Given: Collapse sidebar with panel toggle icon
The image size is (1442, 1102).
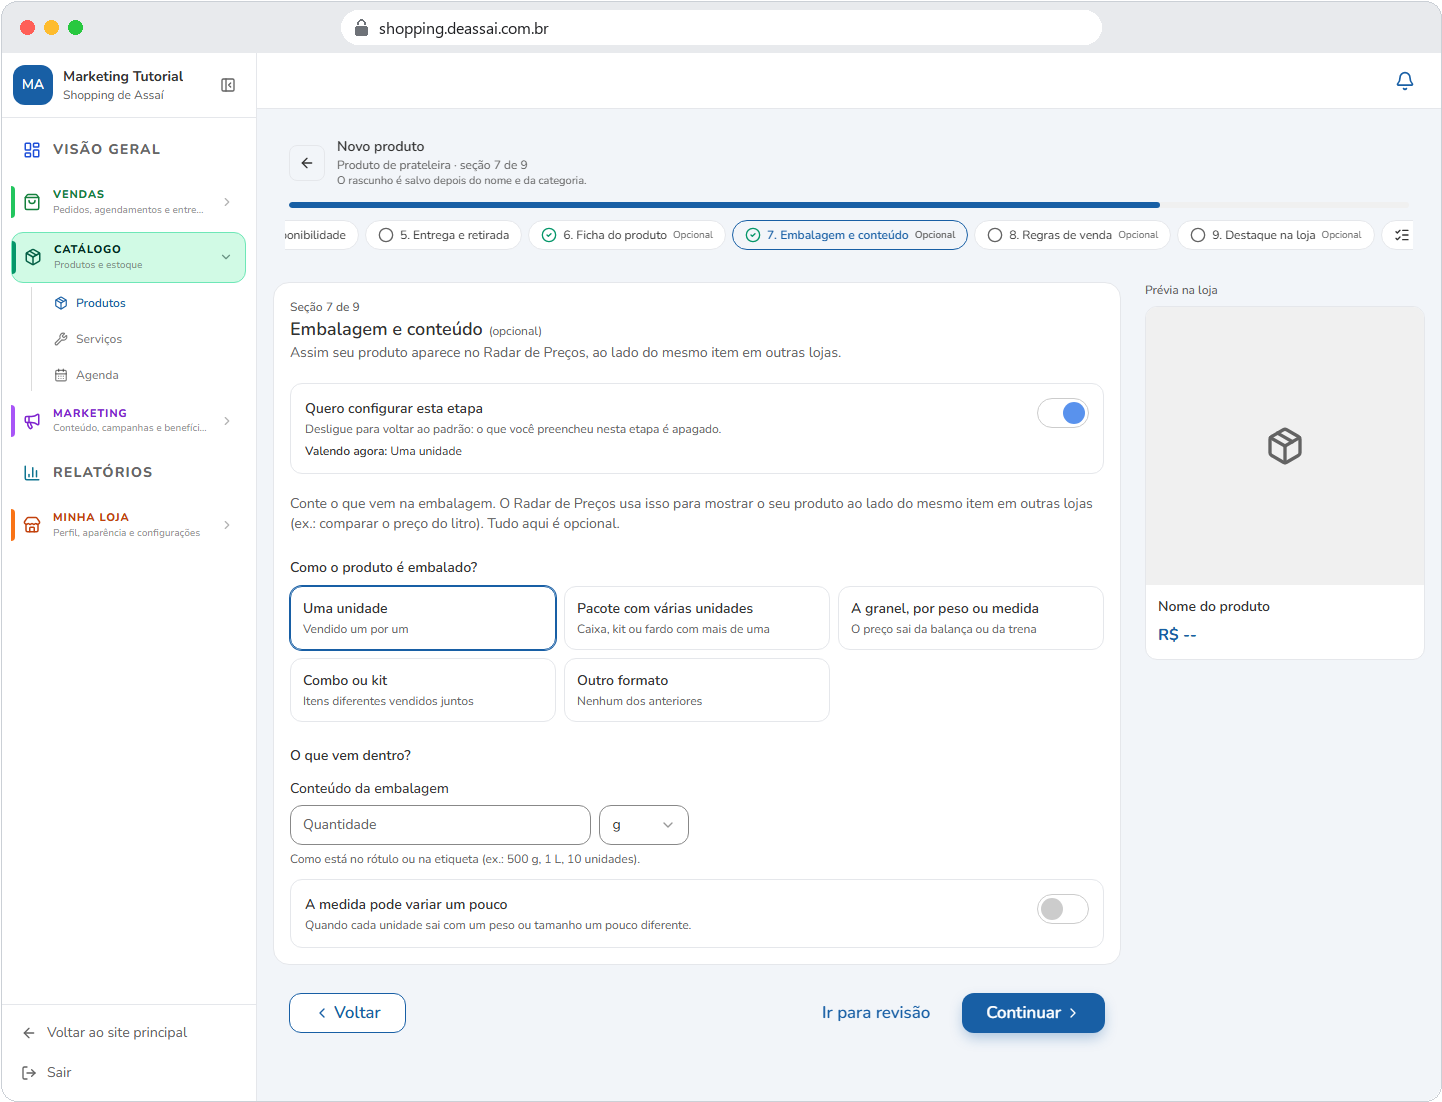Looking at the screenshot, I should 228,85.
